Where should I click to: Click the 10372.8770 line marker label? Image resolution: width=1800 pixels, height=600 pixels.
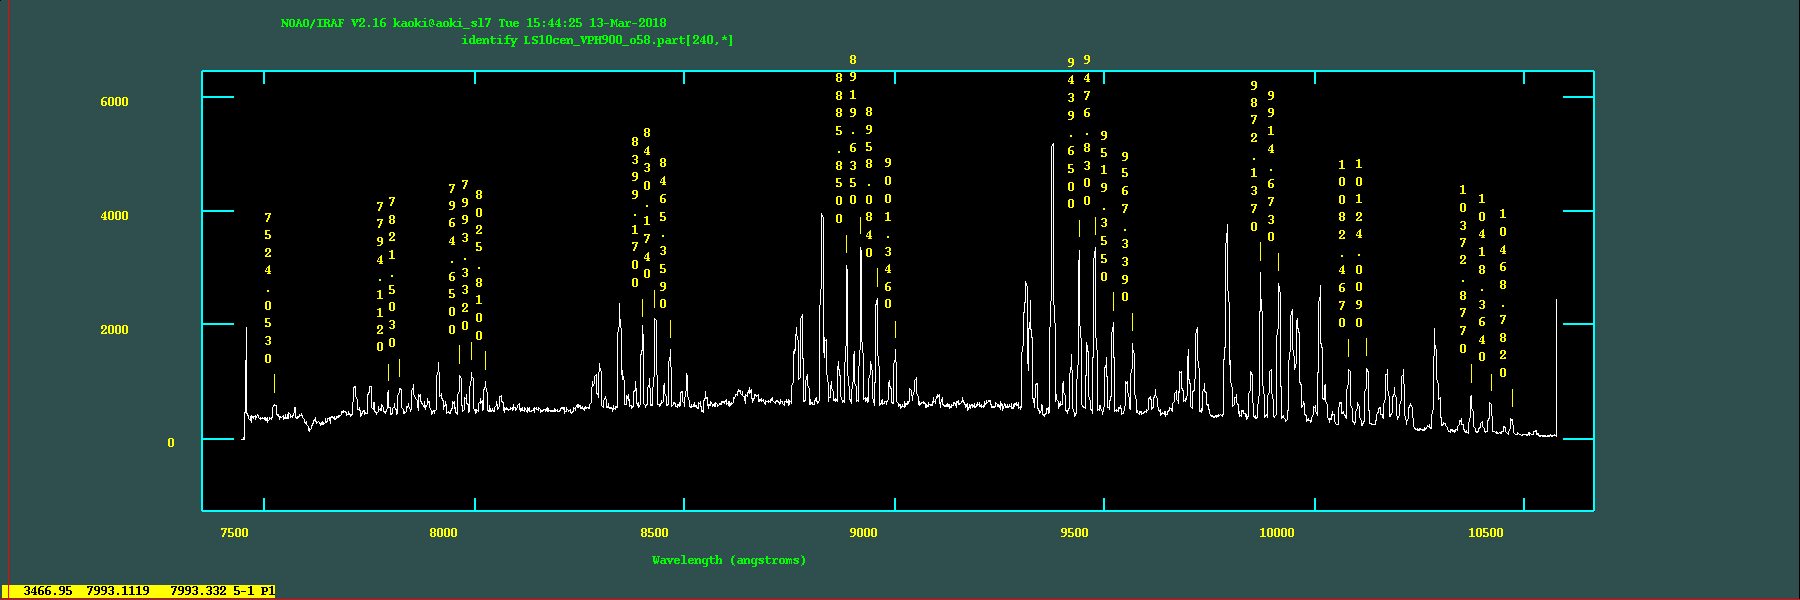[1463, 269]
